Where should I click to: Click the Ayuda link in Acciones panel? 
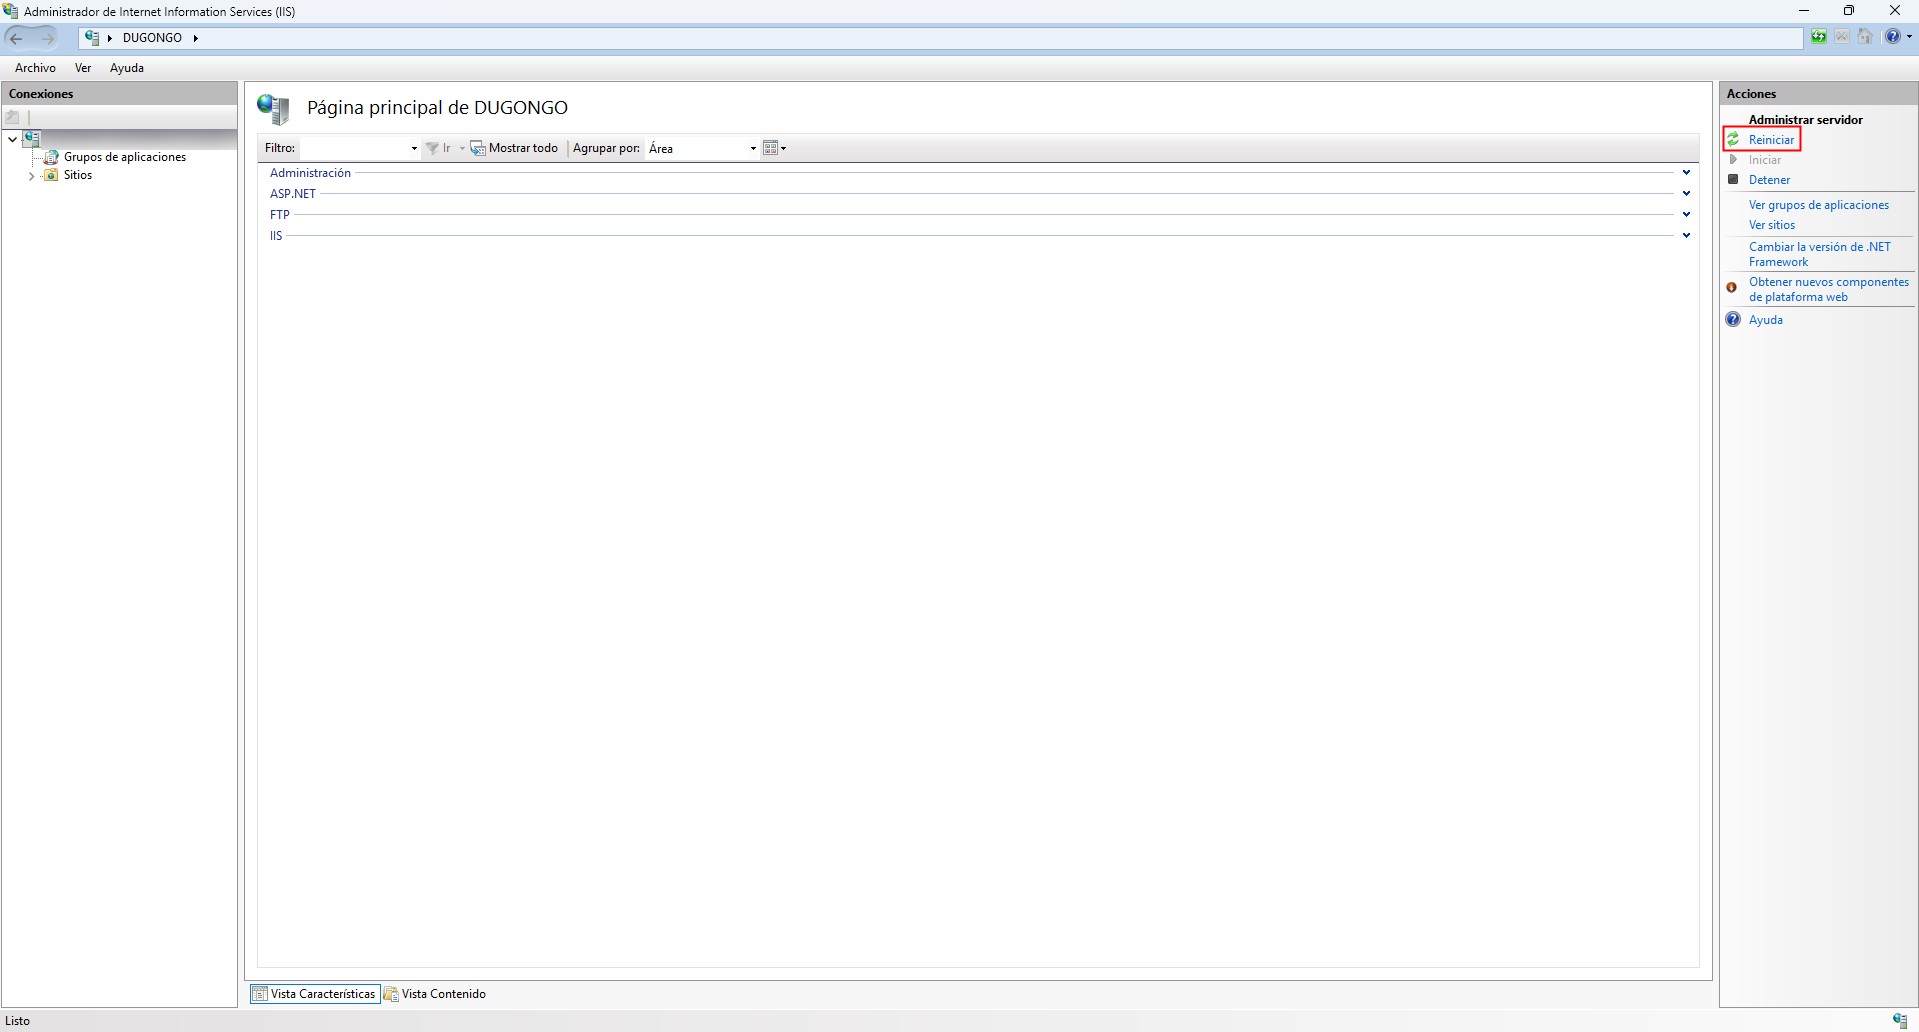[x=1765, y=320]
